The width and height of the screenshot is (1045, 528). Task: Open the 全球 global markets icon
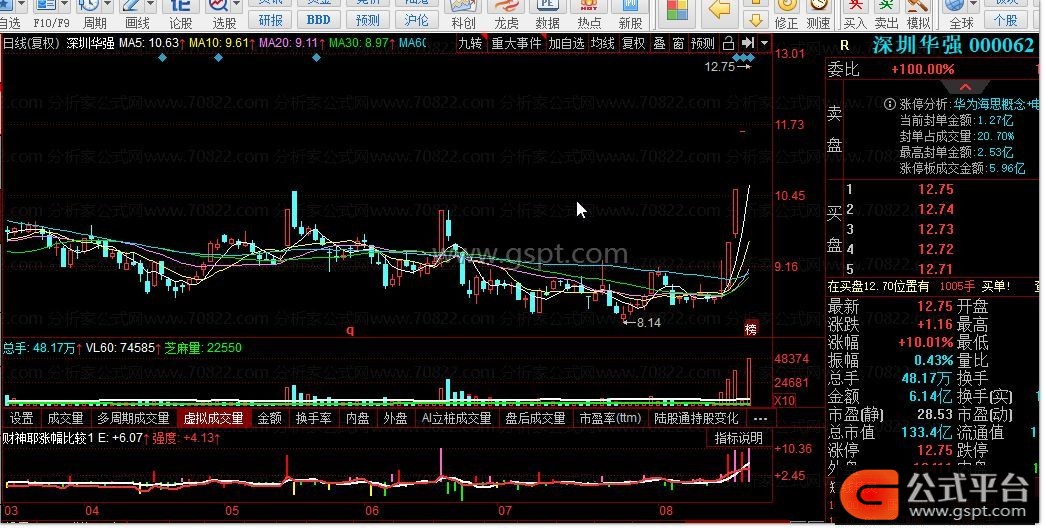pyautogui.click(x=954, y=5)
